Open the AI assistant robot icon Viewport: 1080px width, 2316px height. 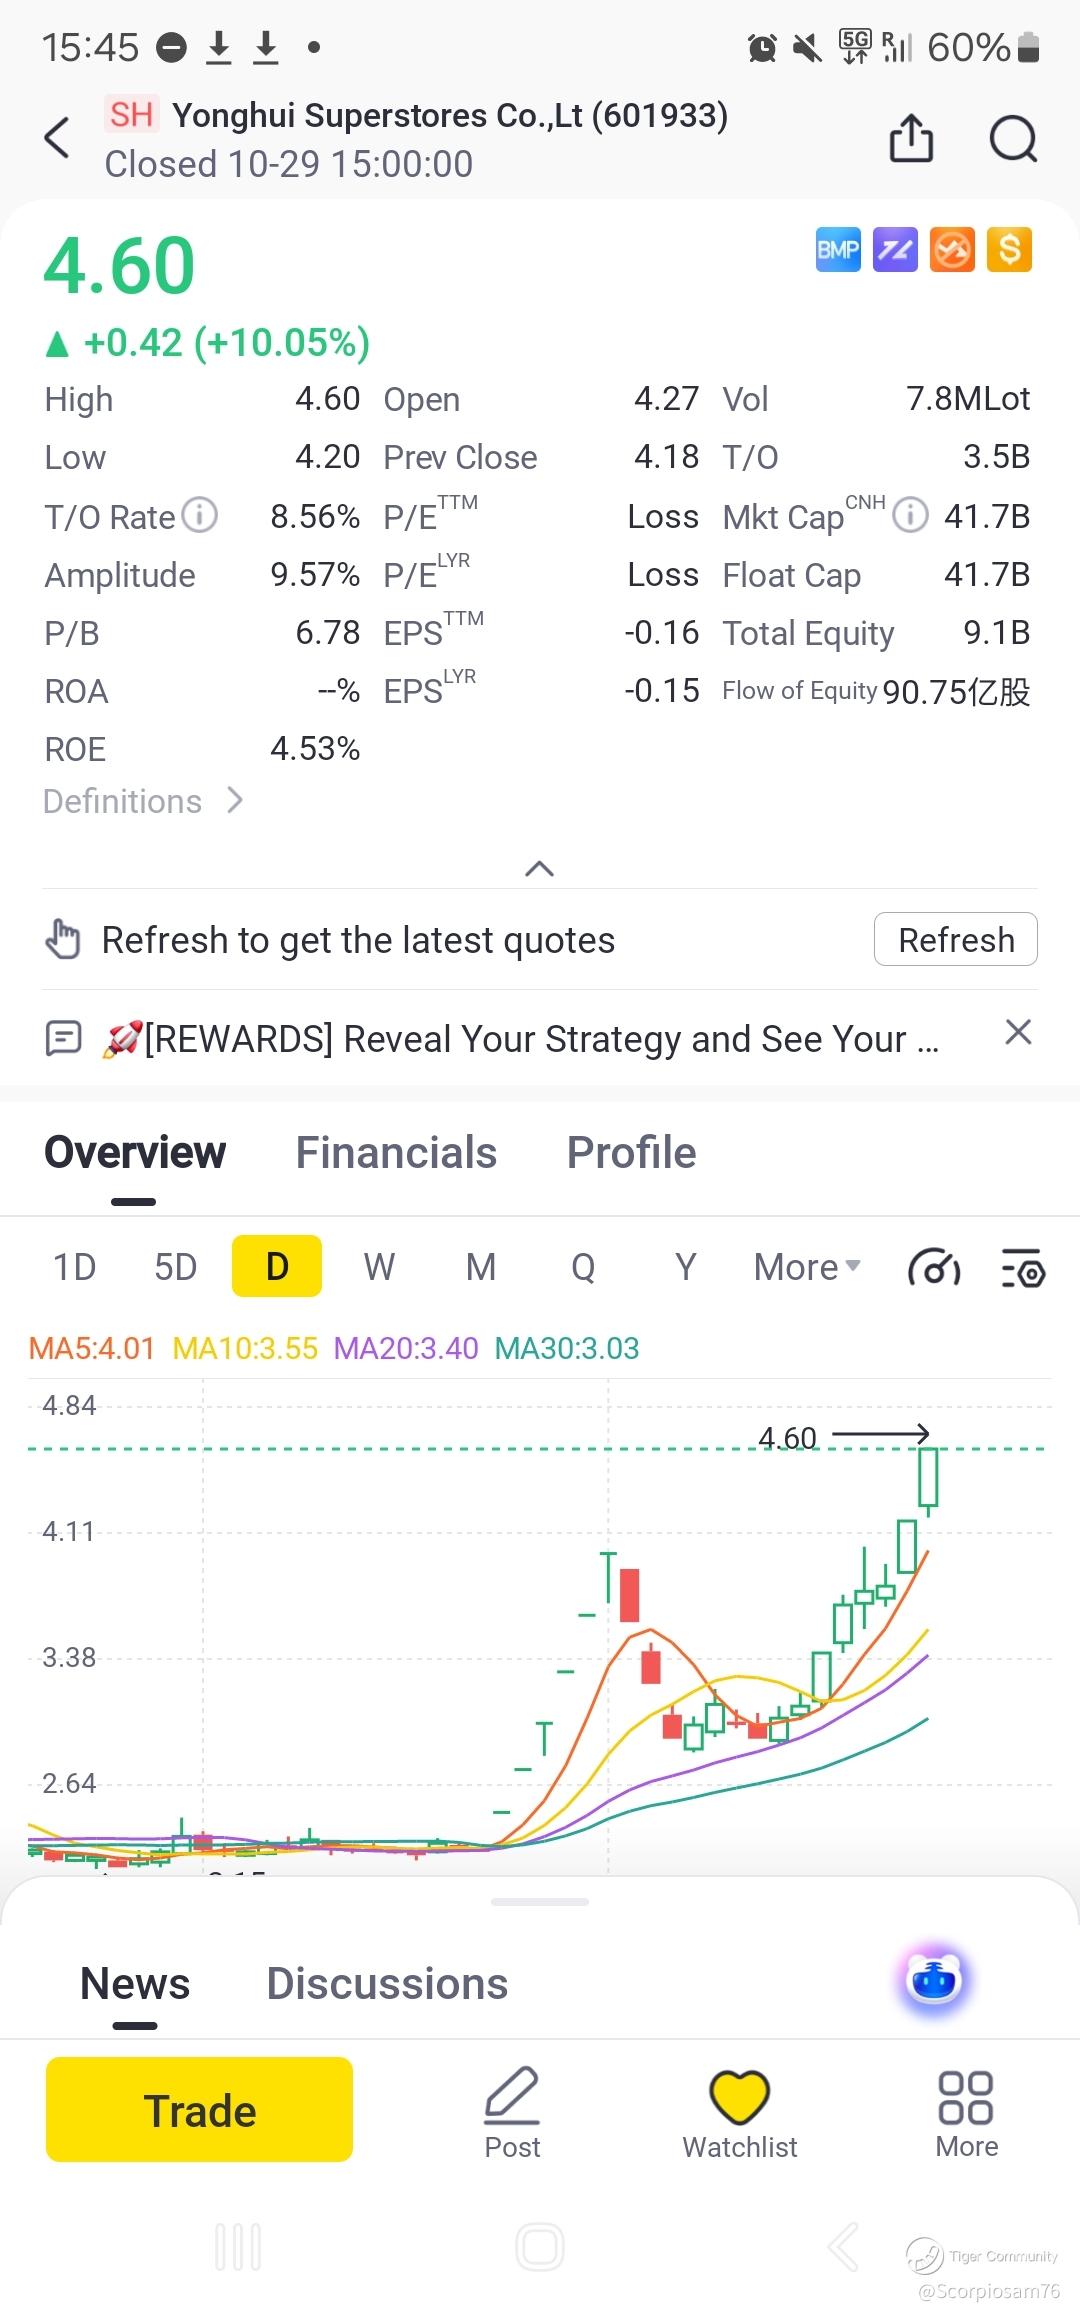tap(934, 1979)
